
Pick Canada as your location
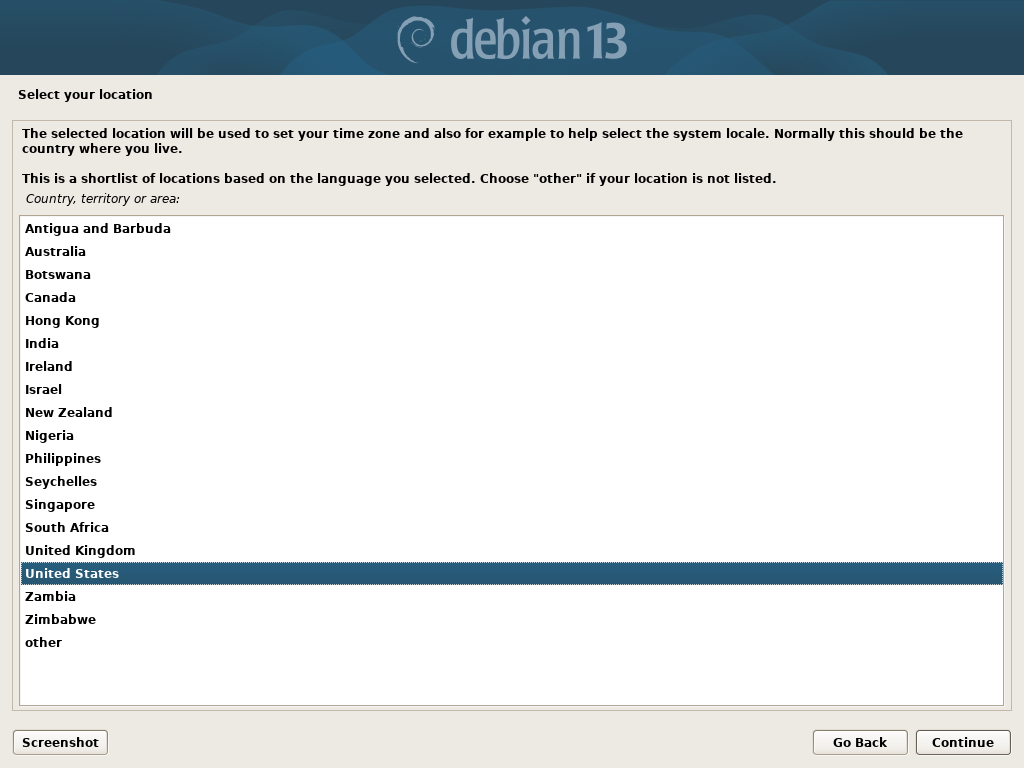click(x=511, y=297)
